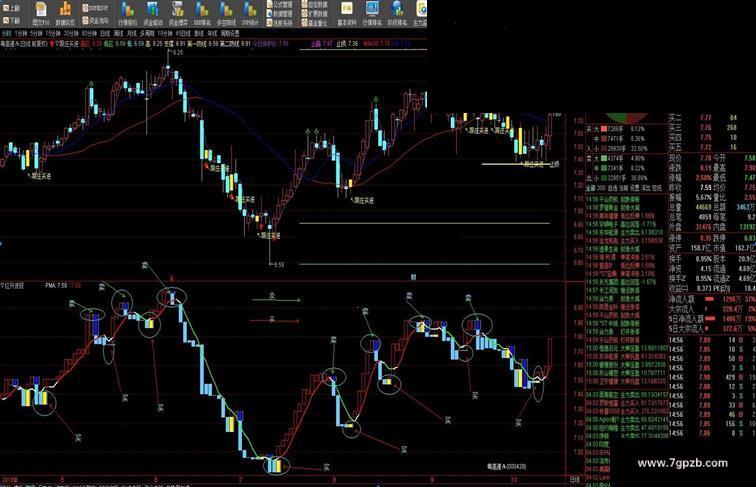Open 数据管理 data manager

coord(280,14)
